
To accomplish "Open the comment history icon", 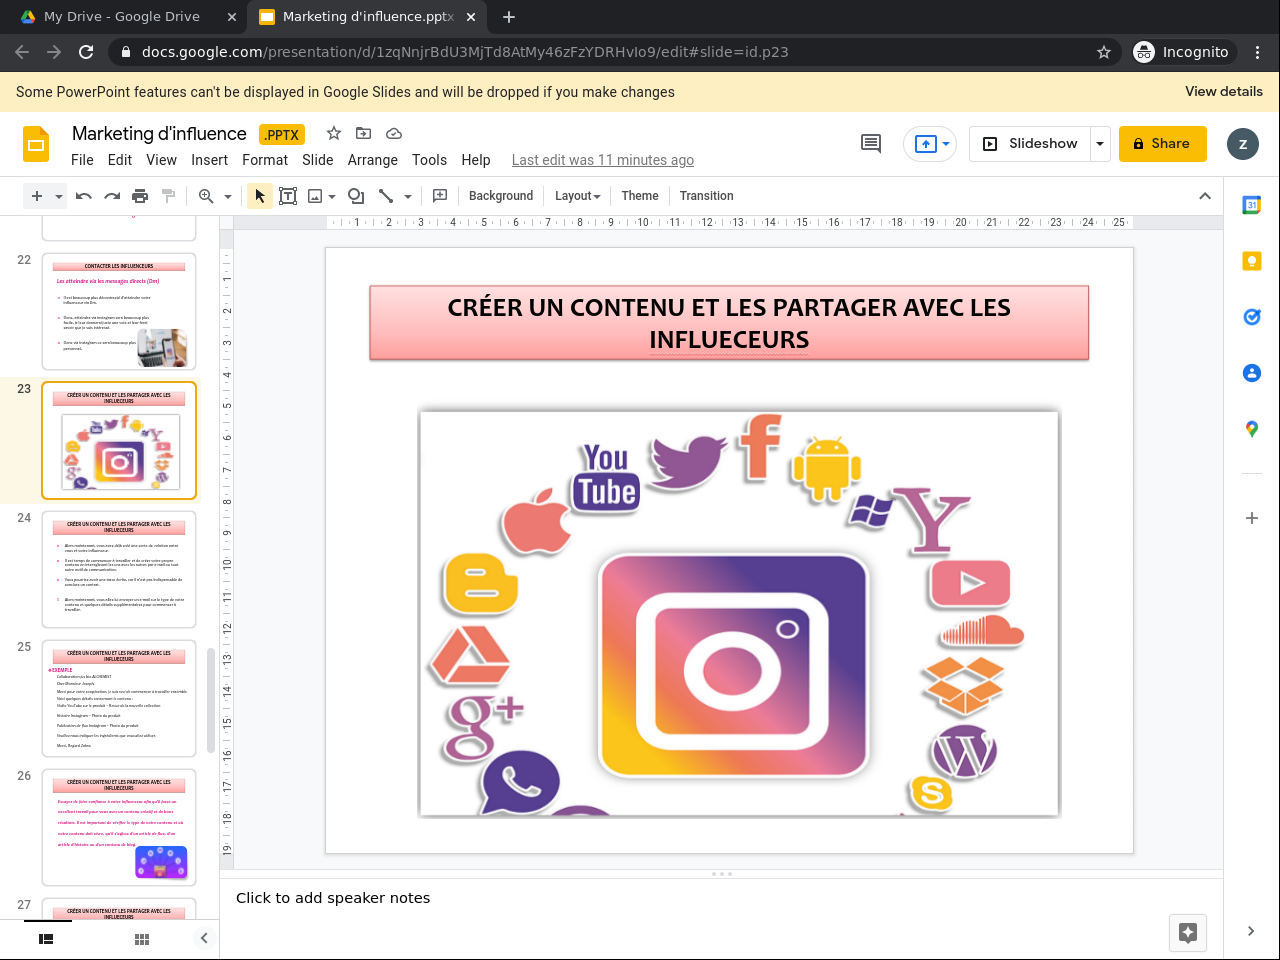I will coord(871,144).
